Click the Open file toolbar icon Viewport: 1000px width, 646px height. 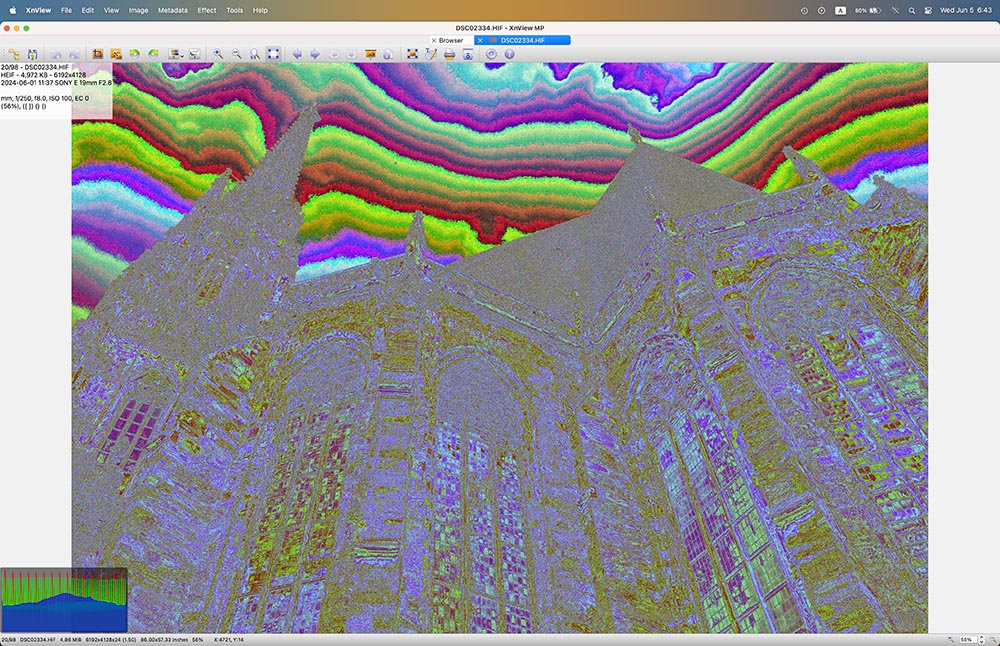14,54
